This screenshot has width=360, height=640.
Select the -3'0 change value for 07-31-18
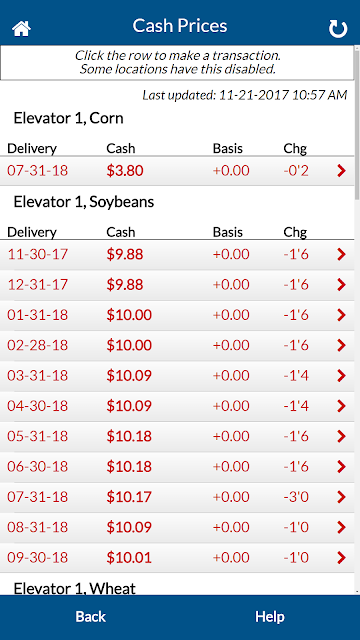pos(296,497)
